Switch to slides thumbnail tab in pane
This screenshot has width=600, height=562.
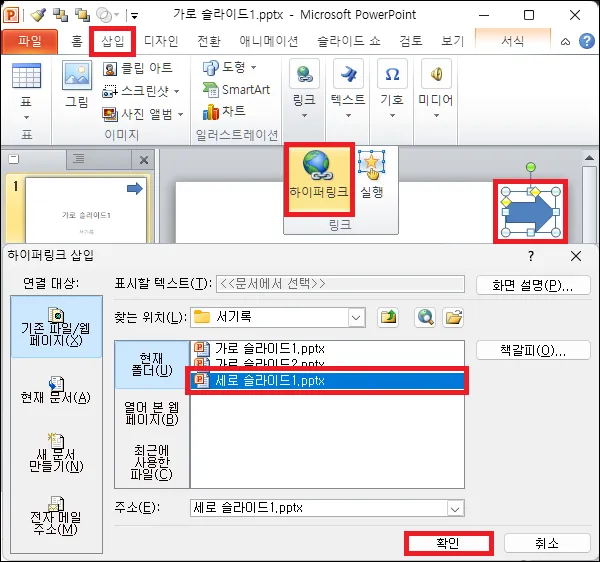(14, 159)
